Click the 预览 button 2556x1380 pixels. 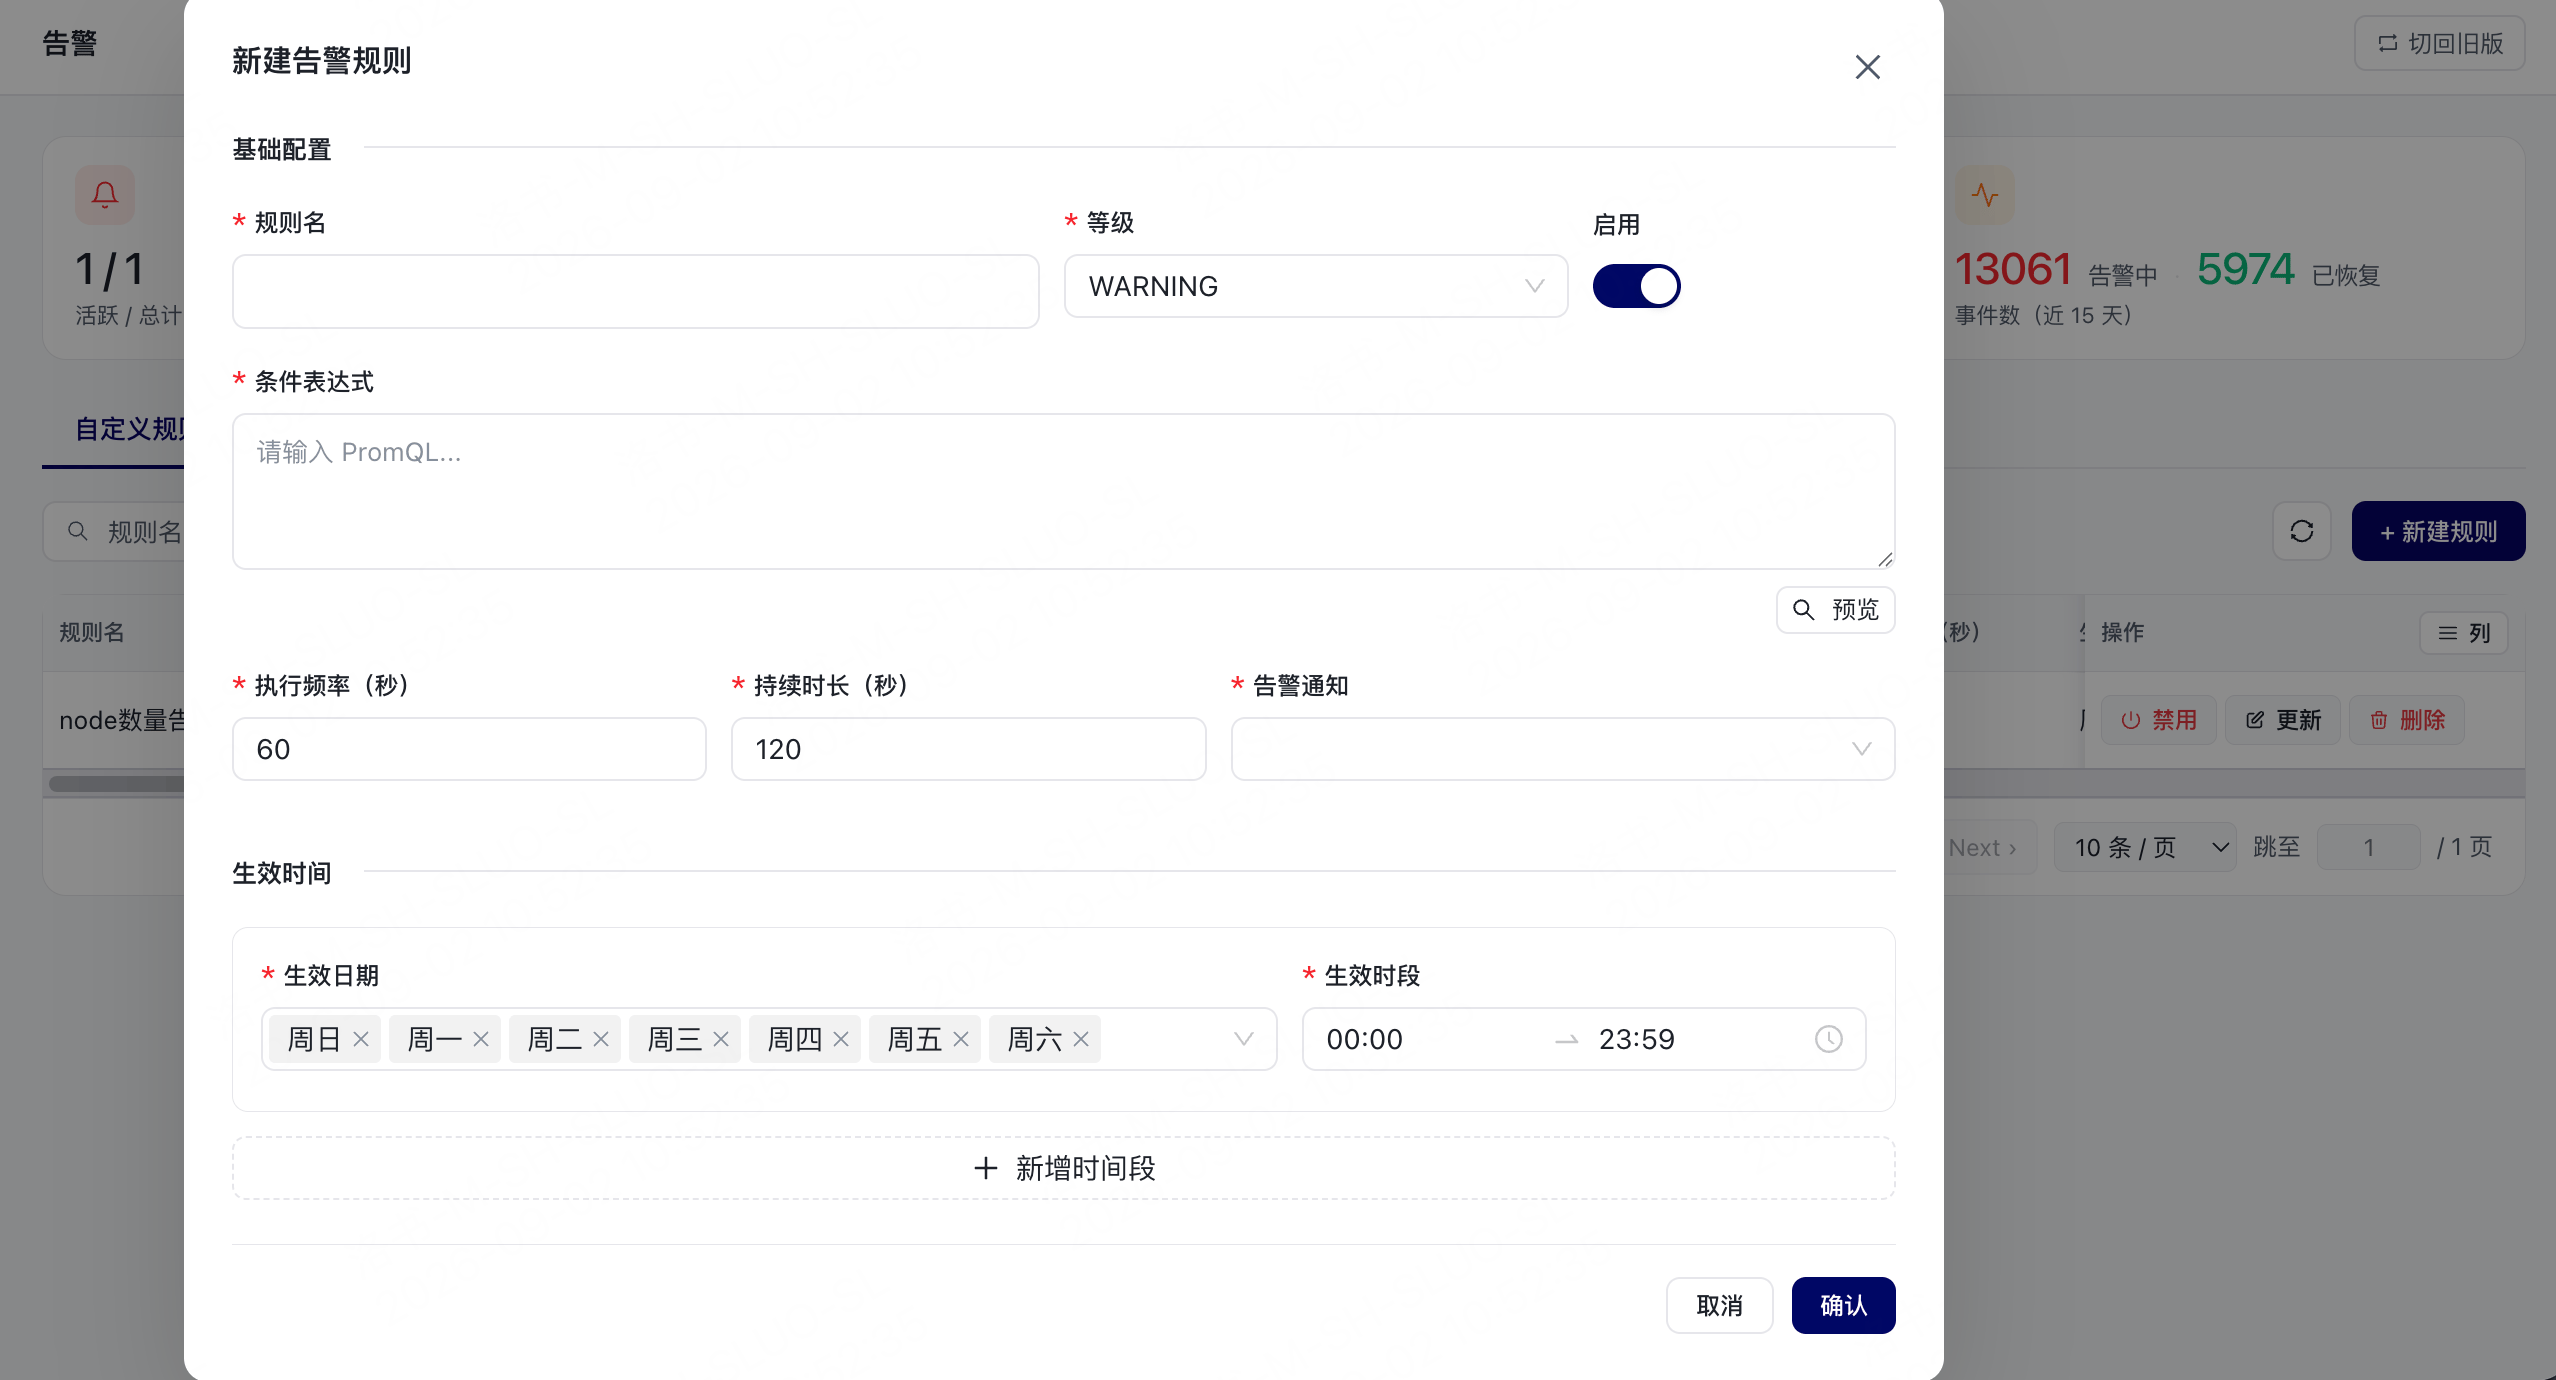1835,610
